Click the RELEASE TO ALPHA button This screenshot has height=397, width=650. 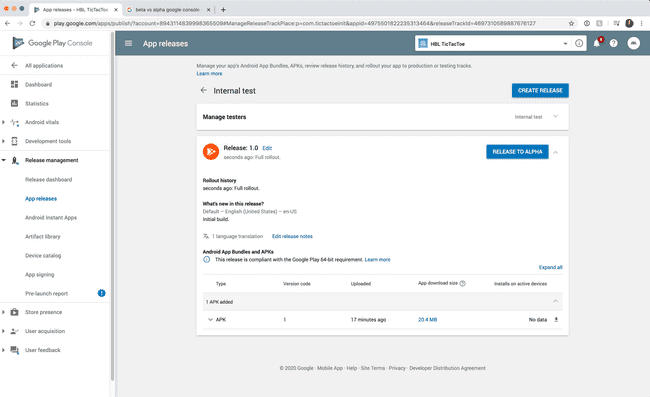[x=517, y=152]
